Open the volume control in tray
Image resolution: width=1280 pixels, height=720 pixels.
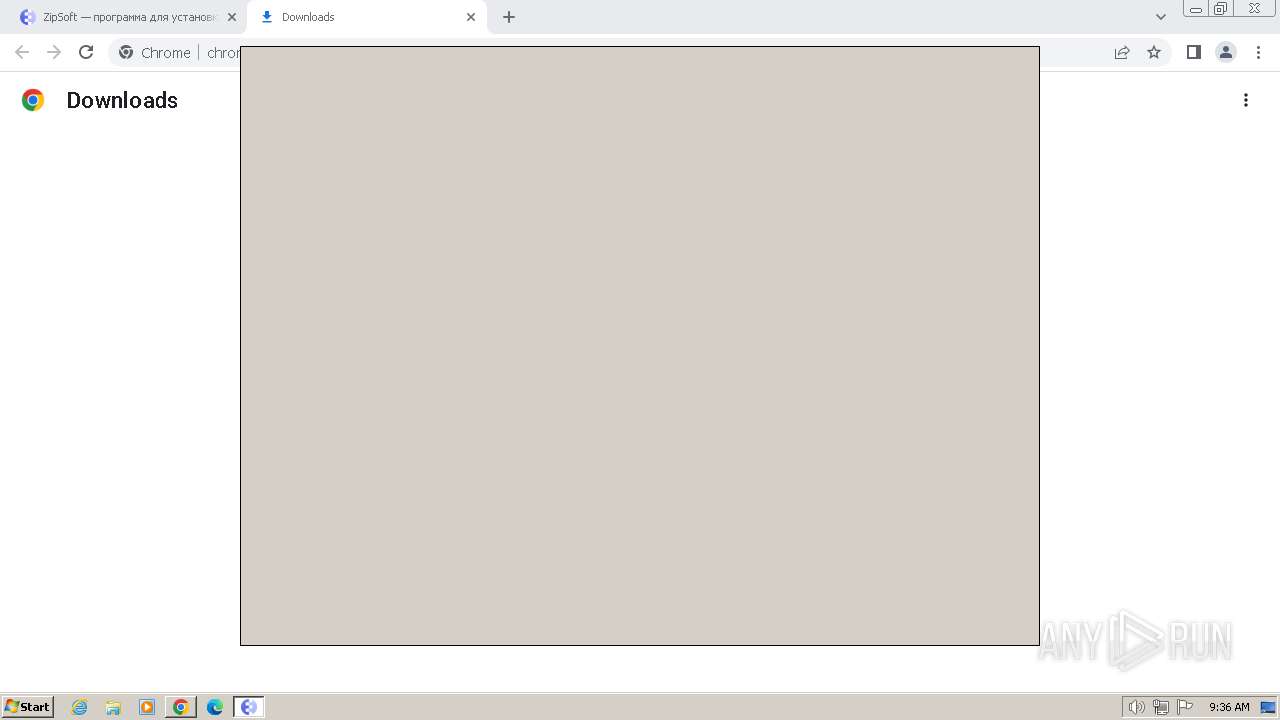(x=1137, y=707)
